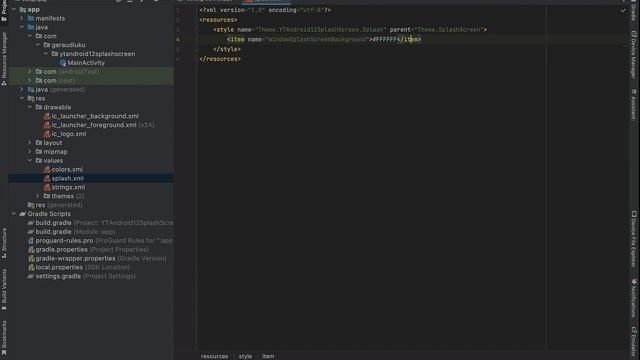Select the mipmap folder label
Image resolution: width=640 pixels, height=360 pixels.
[x=56, y=152]
